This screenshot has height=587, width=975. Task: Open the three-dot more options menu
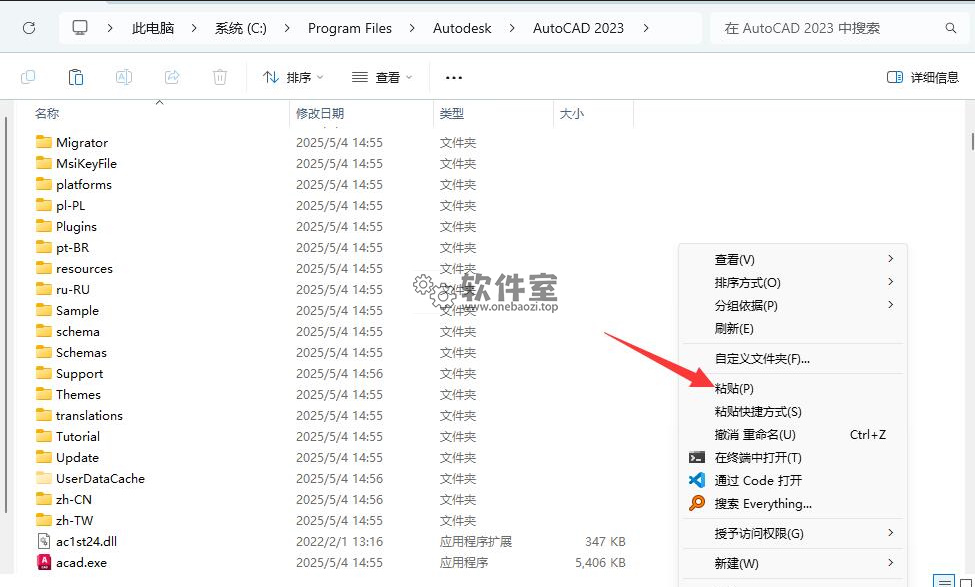coord(454,78)
